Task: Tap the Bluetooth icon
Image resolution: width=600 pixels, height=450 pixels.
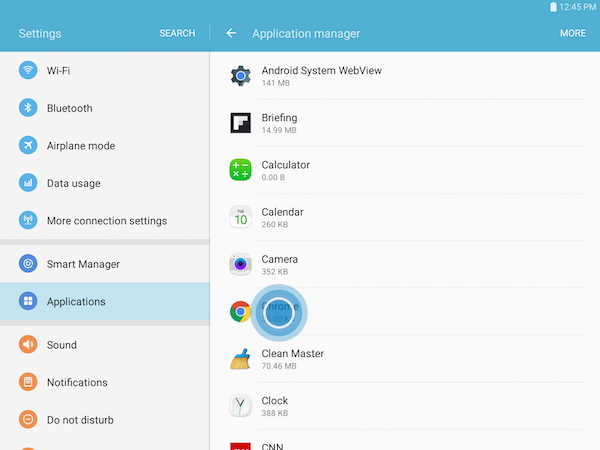Action: pos(28,108)
